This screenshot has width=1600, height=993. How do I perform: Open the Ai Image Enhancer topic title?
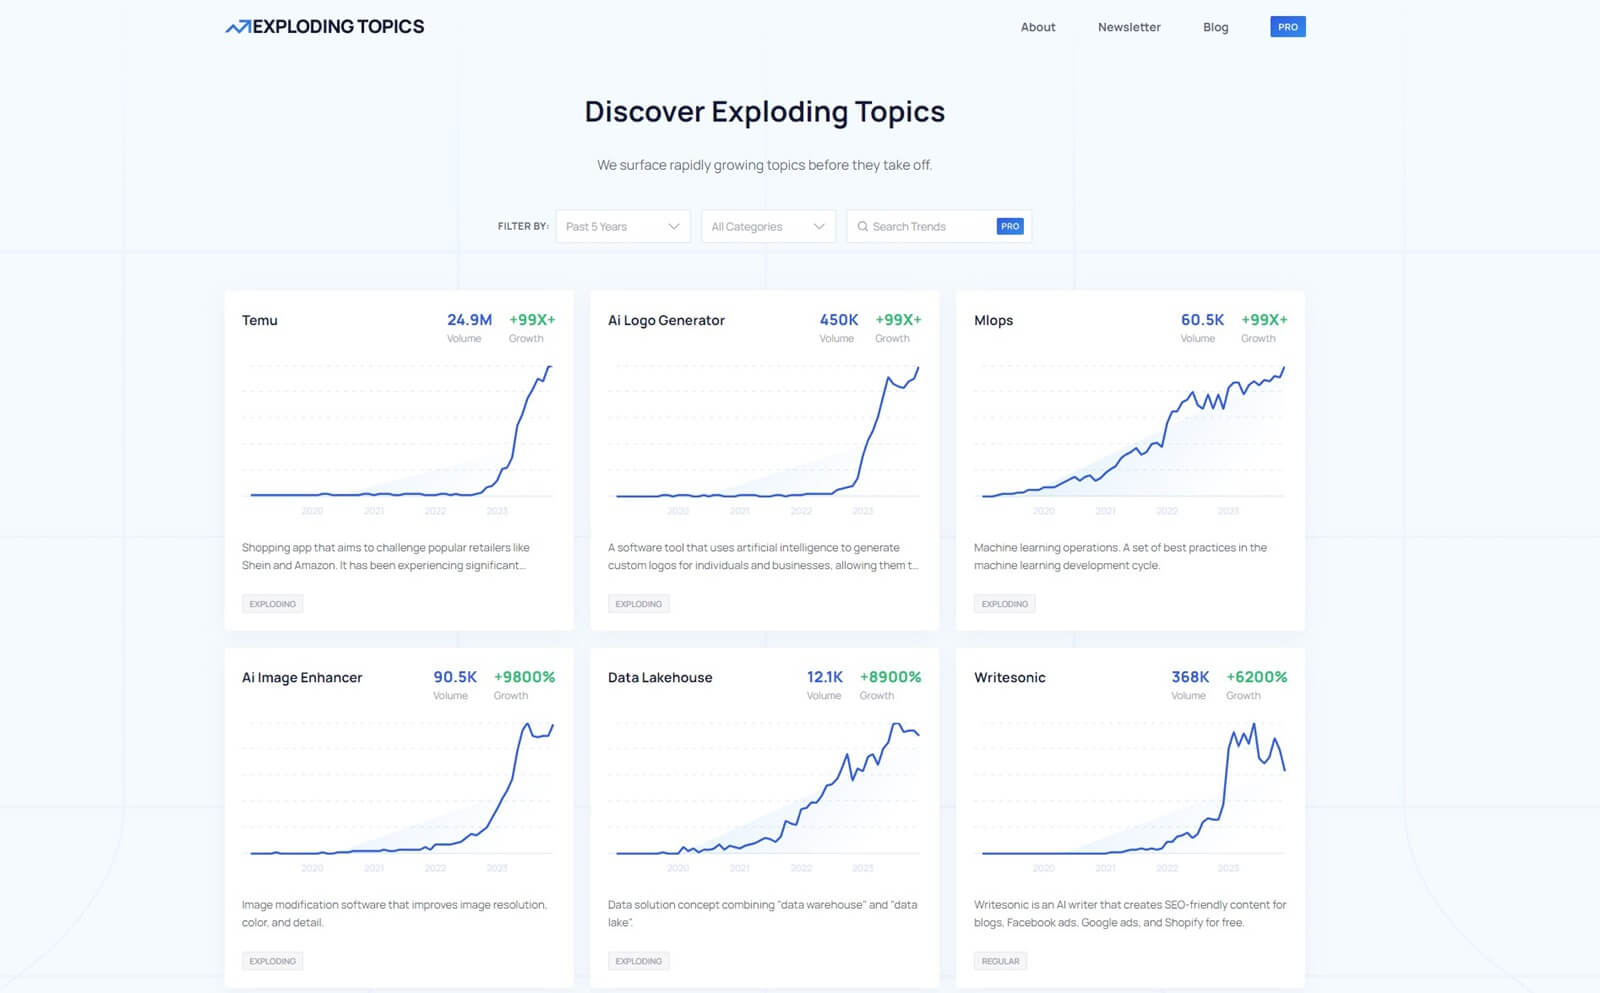pyautogui.click(x=302, y=677)
